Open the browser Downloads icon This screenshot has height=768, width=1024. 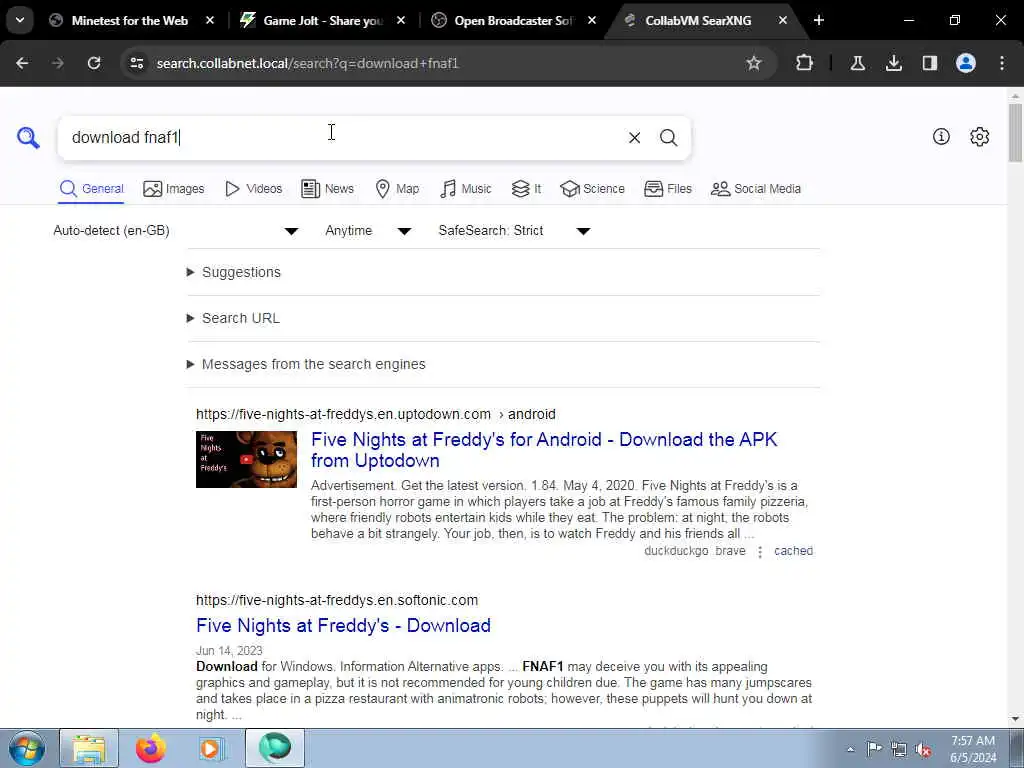click(893, 63)
